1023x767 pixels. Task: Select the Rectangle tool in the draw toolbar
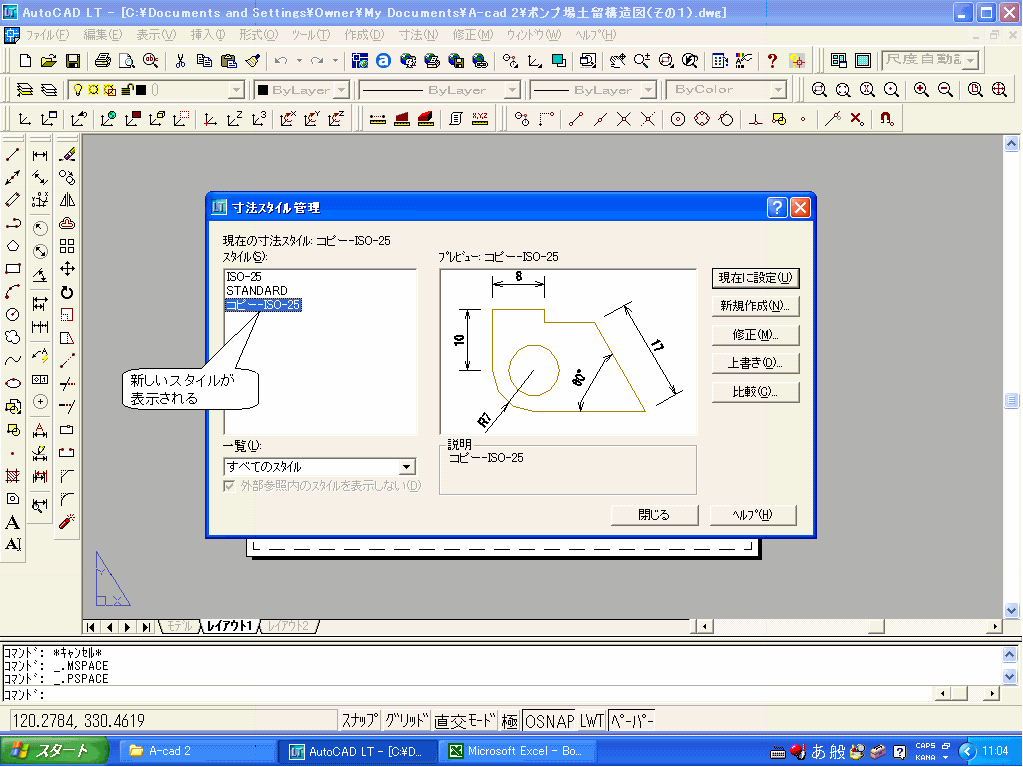tap(12, 269)
